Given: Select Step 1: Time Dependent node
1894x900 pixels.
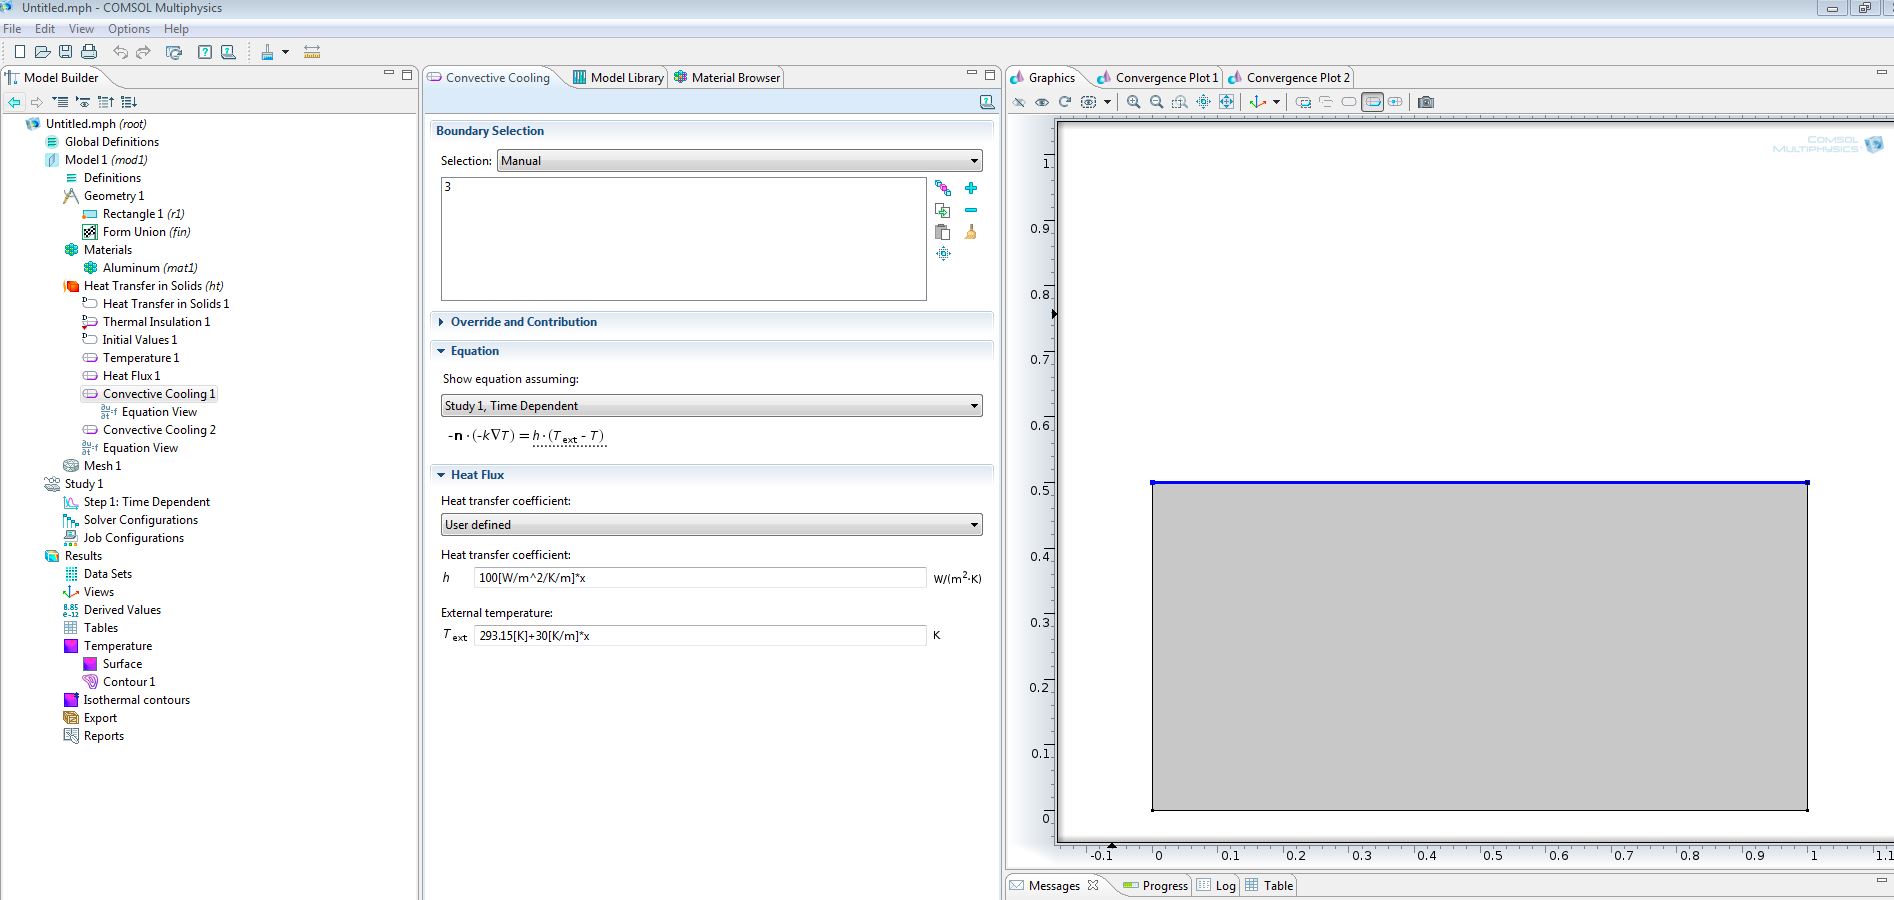Looking at the screenshot, I should [x=146, y=502].
